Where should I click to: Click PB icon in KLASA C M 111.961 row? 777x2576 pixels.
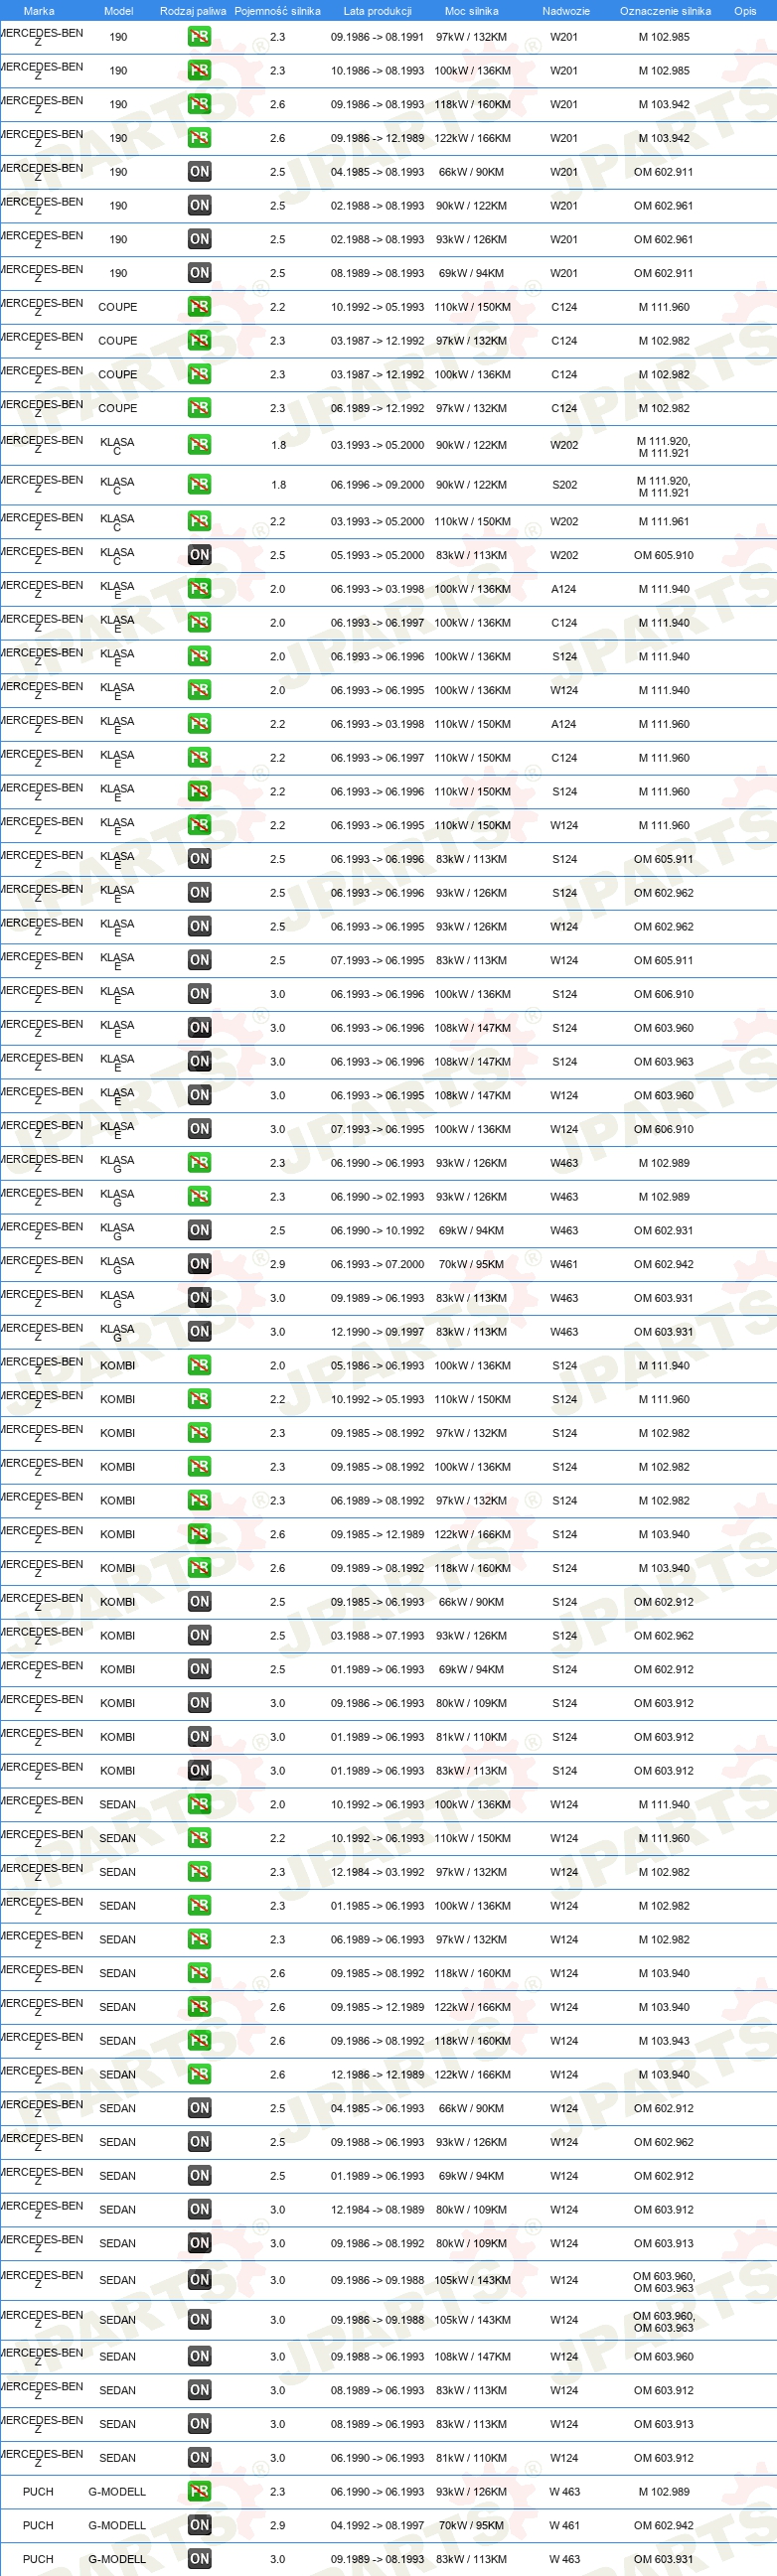[x=199, y=522]
